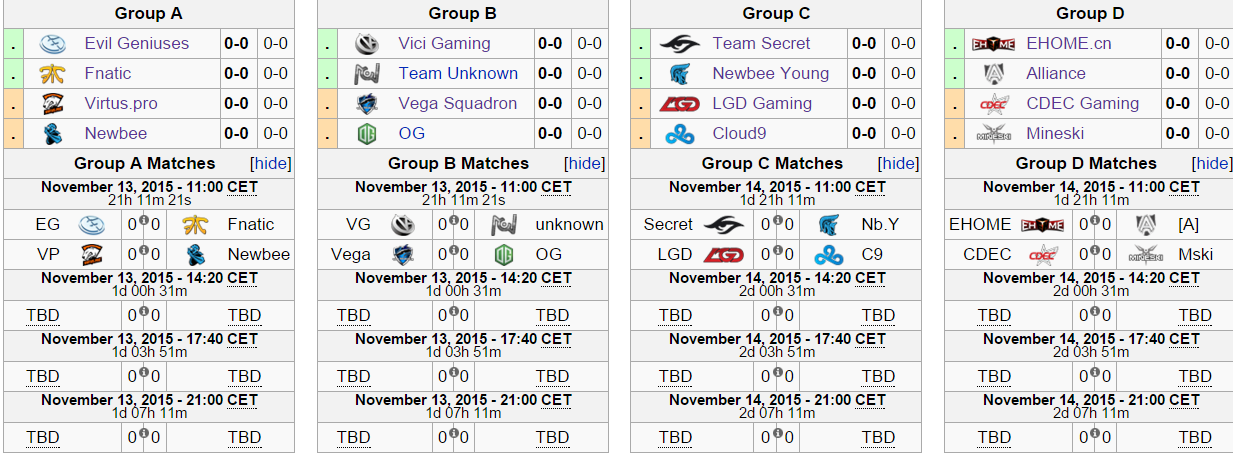
Task: Click the EHOME.cn logo in Group D standings
Action: pos(993,44)
